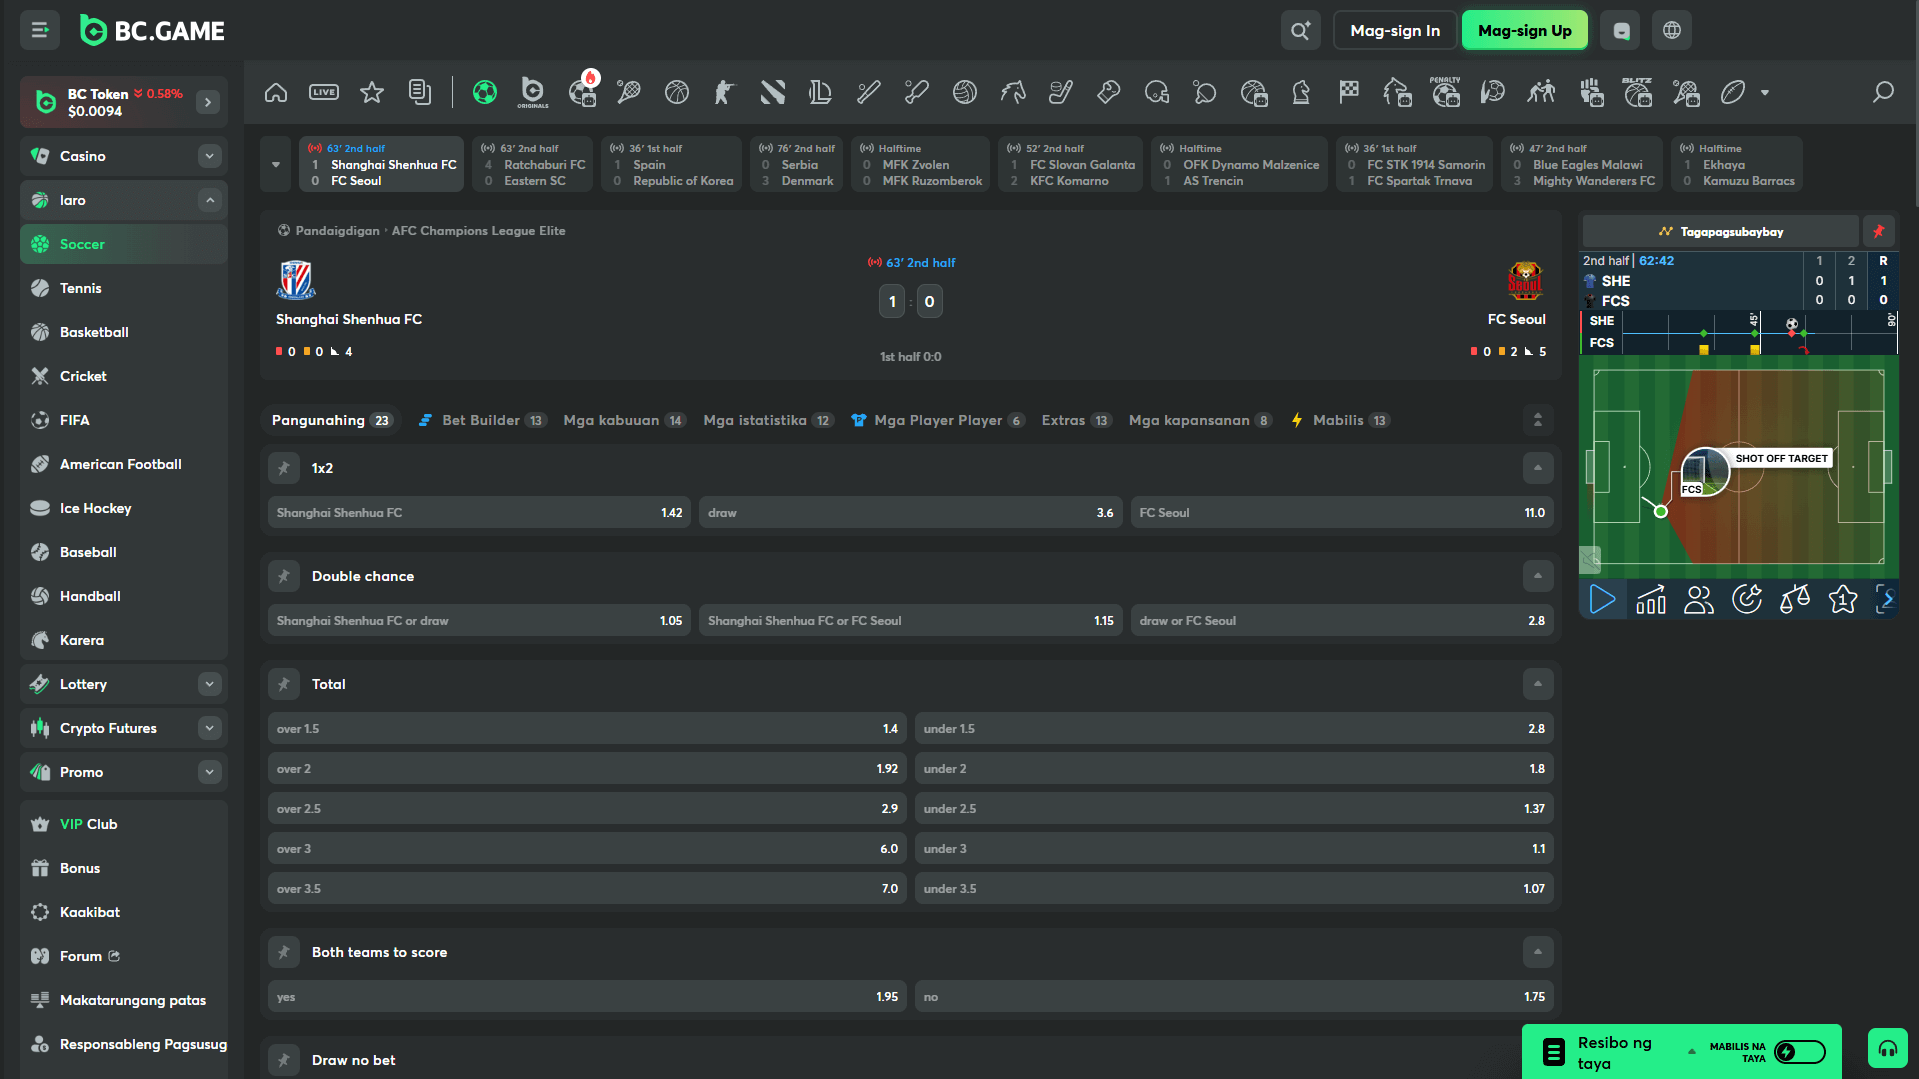Open the header search button

coord(1300,31)
